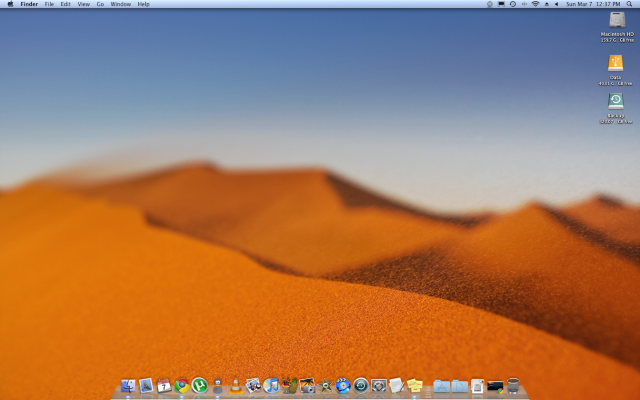Image resolution: width=640 pixels, height=400 pixels.
Task: Launch VLC traffic cone icon
Action: pyautogui.click(x=236, y=386)
